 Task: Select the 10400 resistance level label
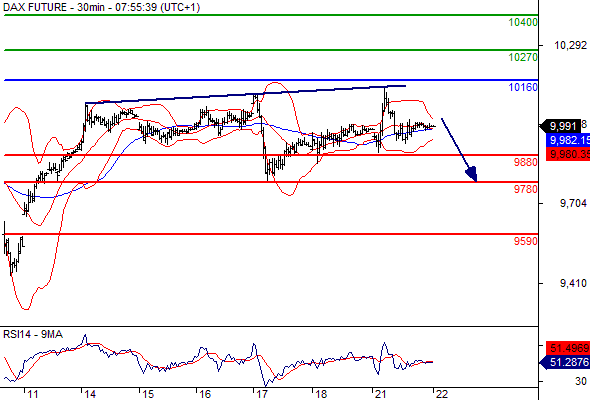click(x=523, y=22)
